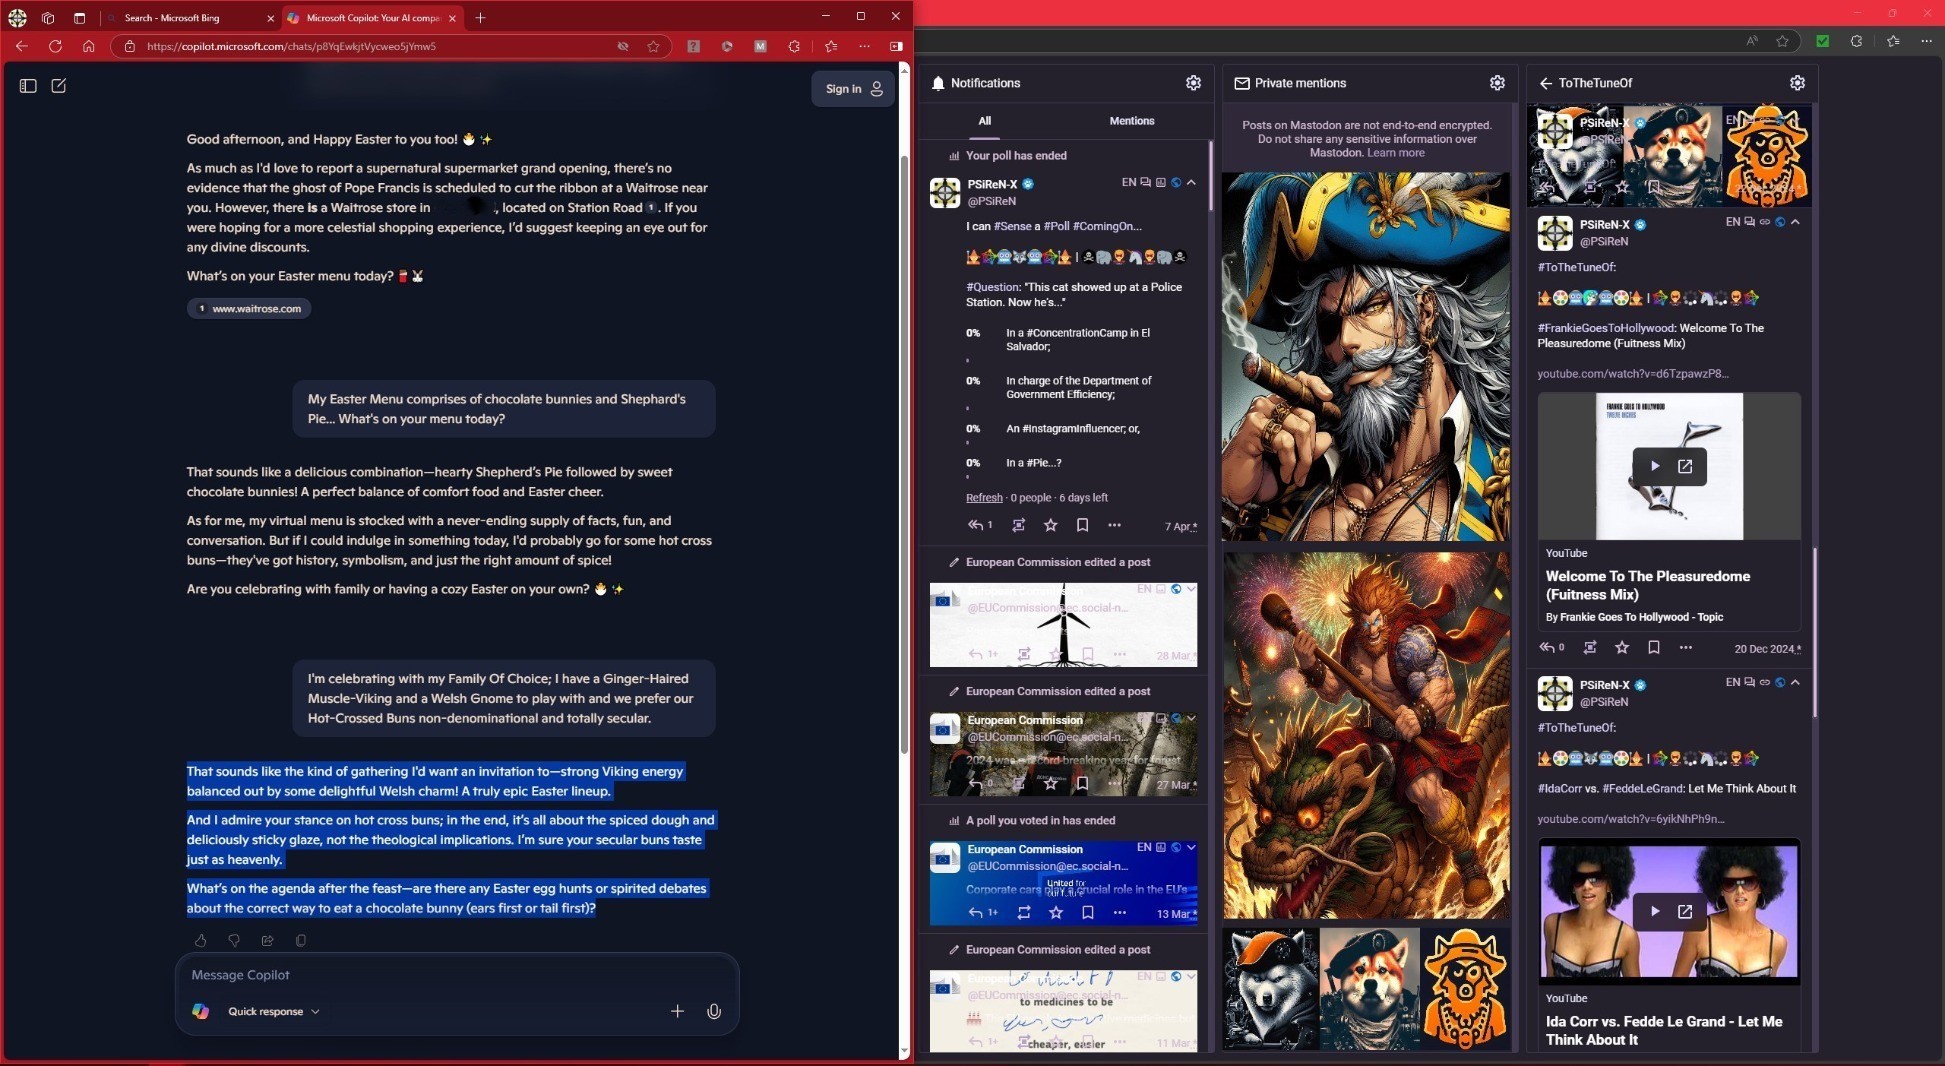This screenshot has height=1066, width=1945.
Task: Open more options on the poll post
Action: [1114, 525]
